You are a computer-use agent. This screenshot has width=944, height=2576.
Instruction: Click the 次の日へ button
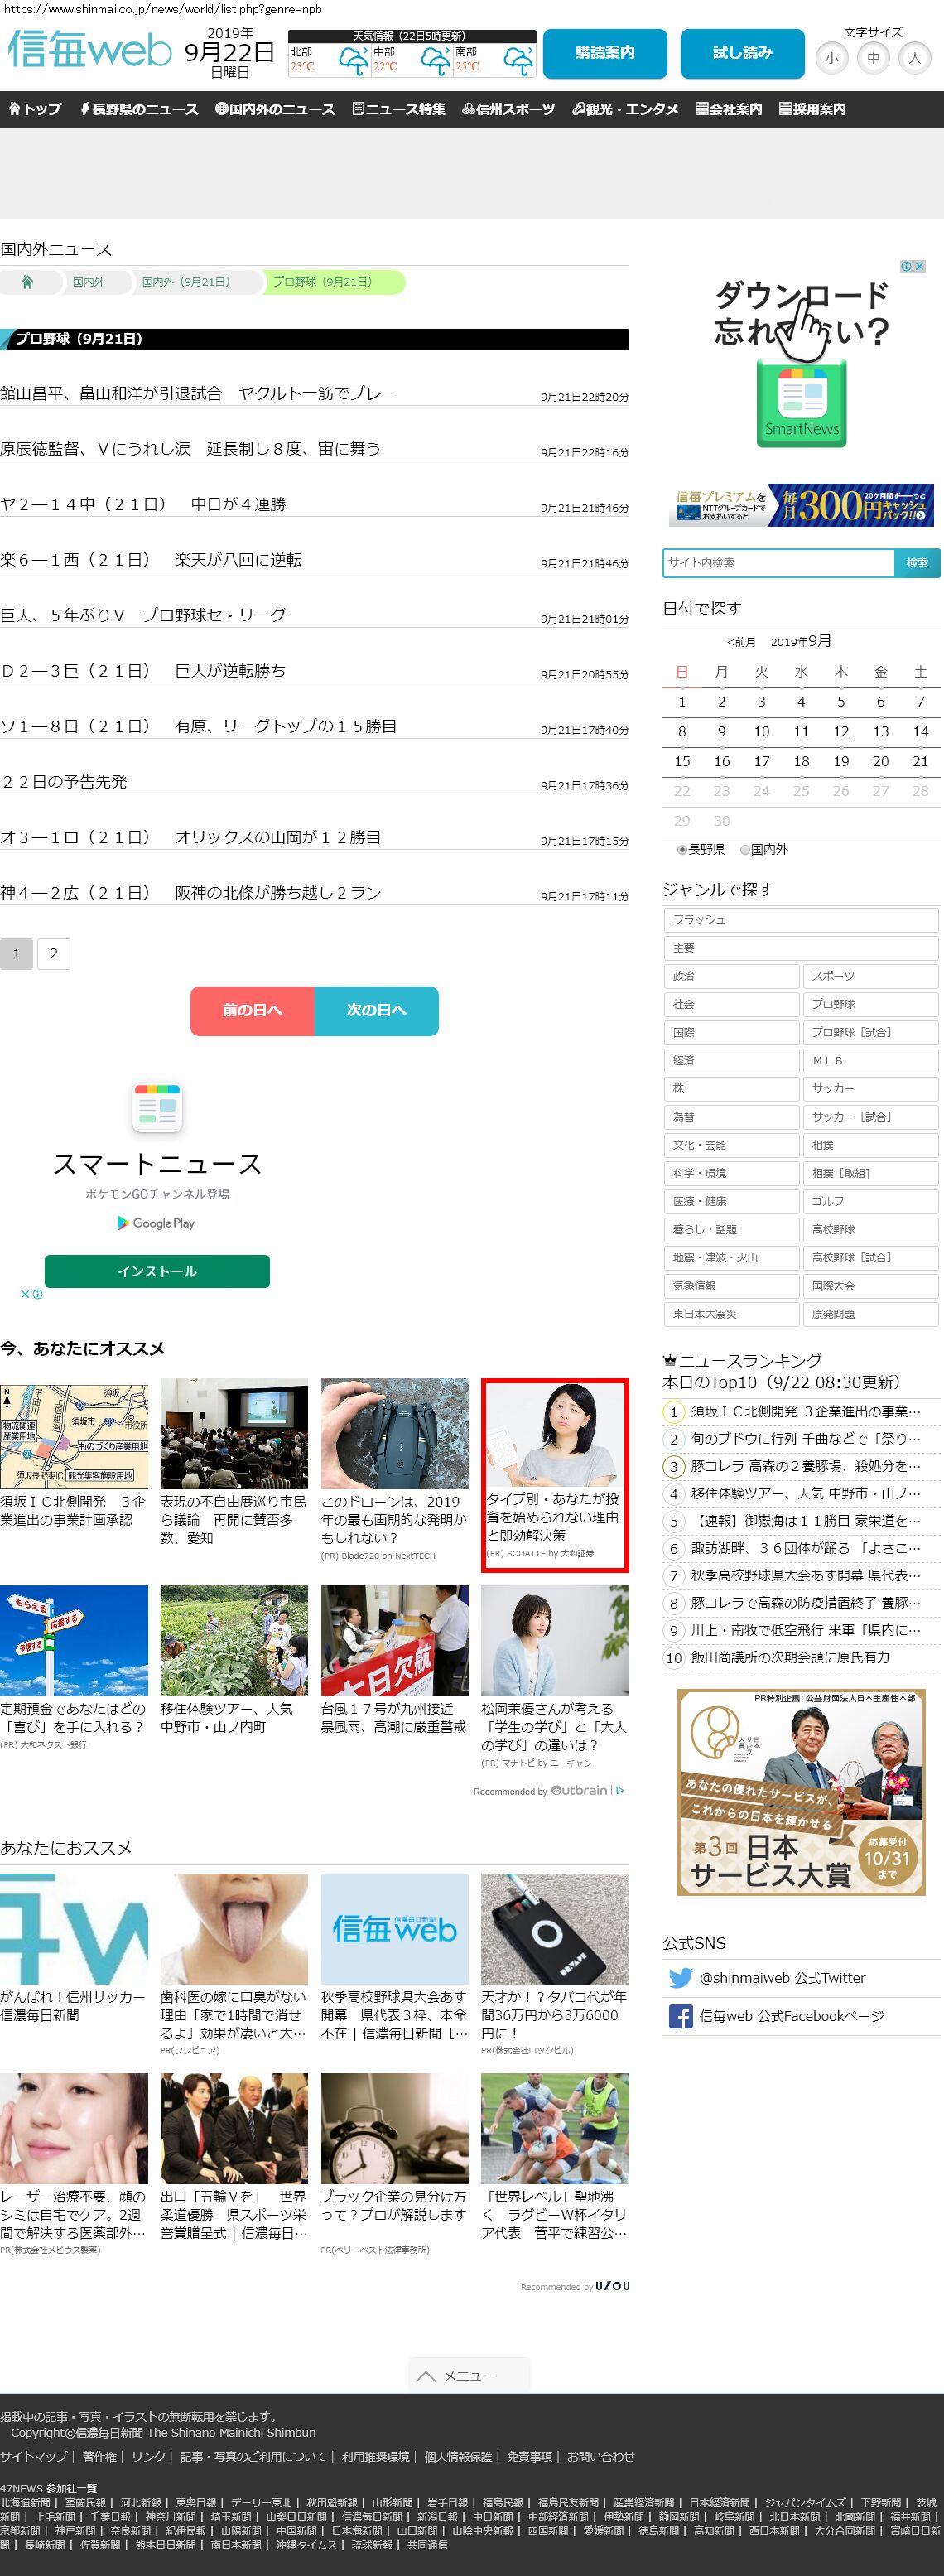click(376, 1010)
